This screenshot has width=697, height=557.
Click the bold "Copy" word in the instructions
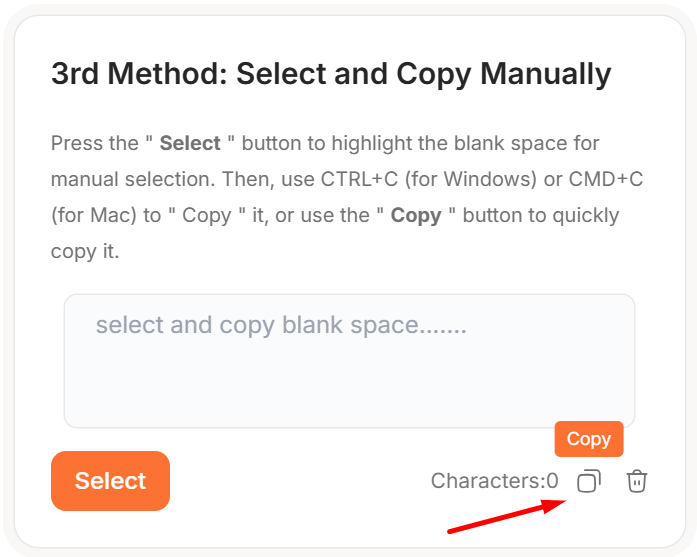click(416, 215)
